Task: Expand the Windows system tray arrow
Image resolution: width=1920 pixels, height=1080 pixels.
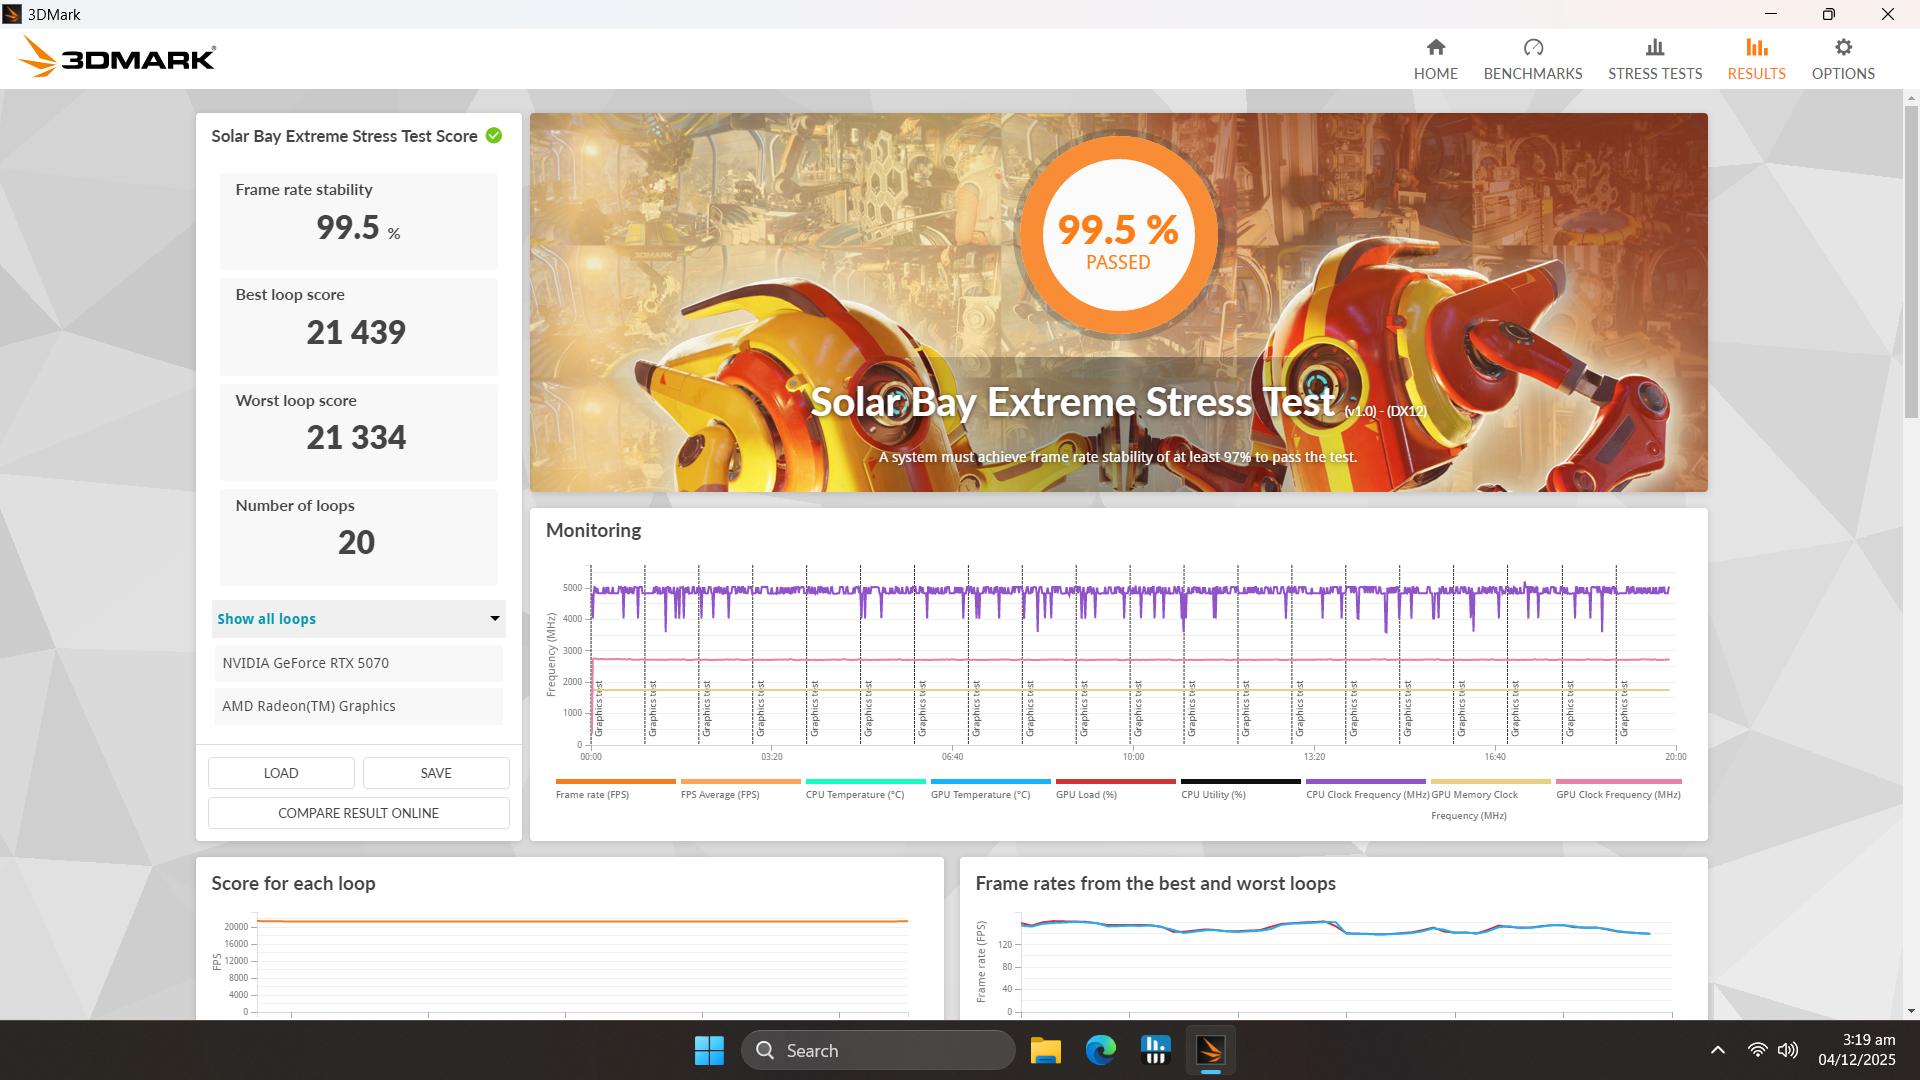Action: tap(1717, 1050)
